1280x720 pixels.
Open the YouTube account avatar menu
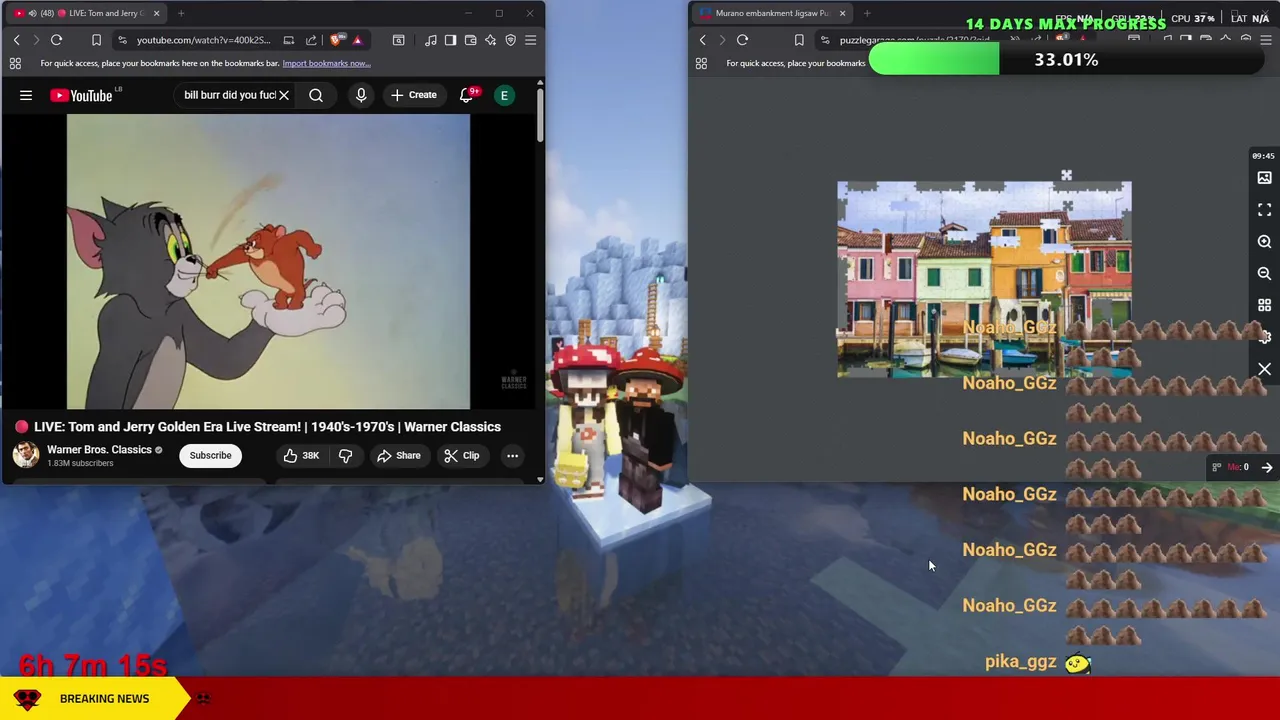pyautogui.click(x=504, y=95)
